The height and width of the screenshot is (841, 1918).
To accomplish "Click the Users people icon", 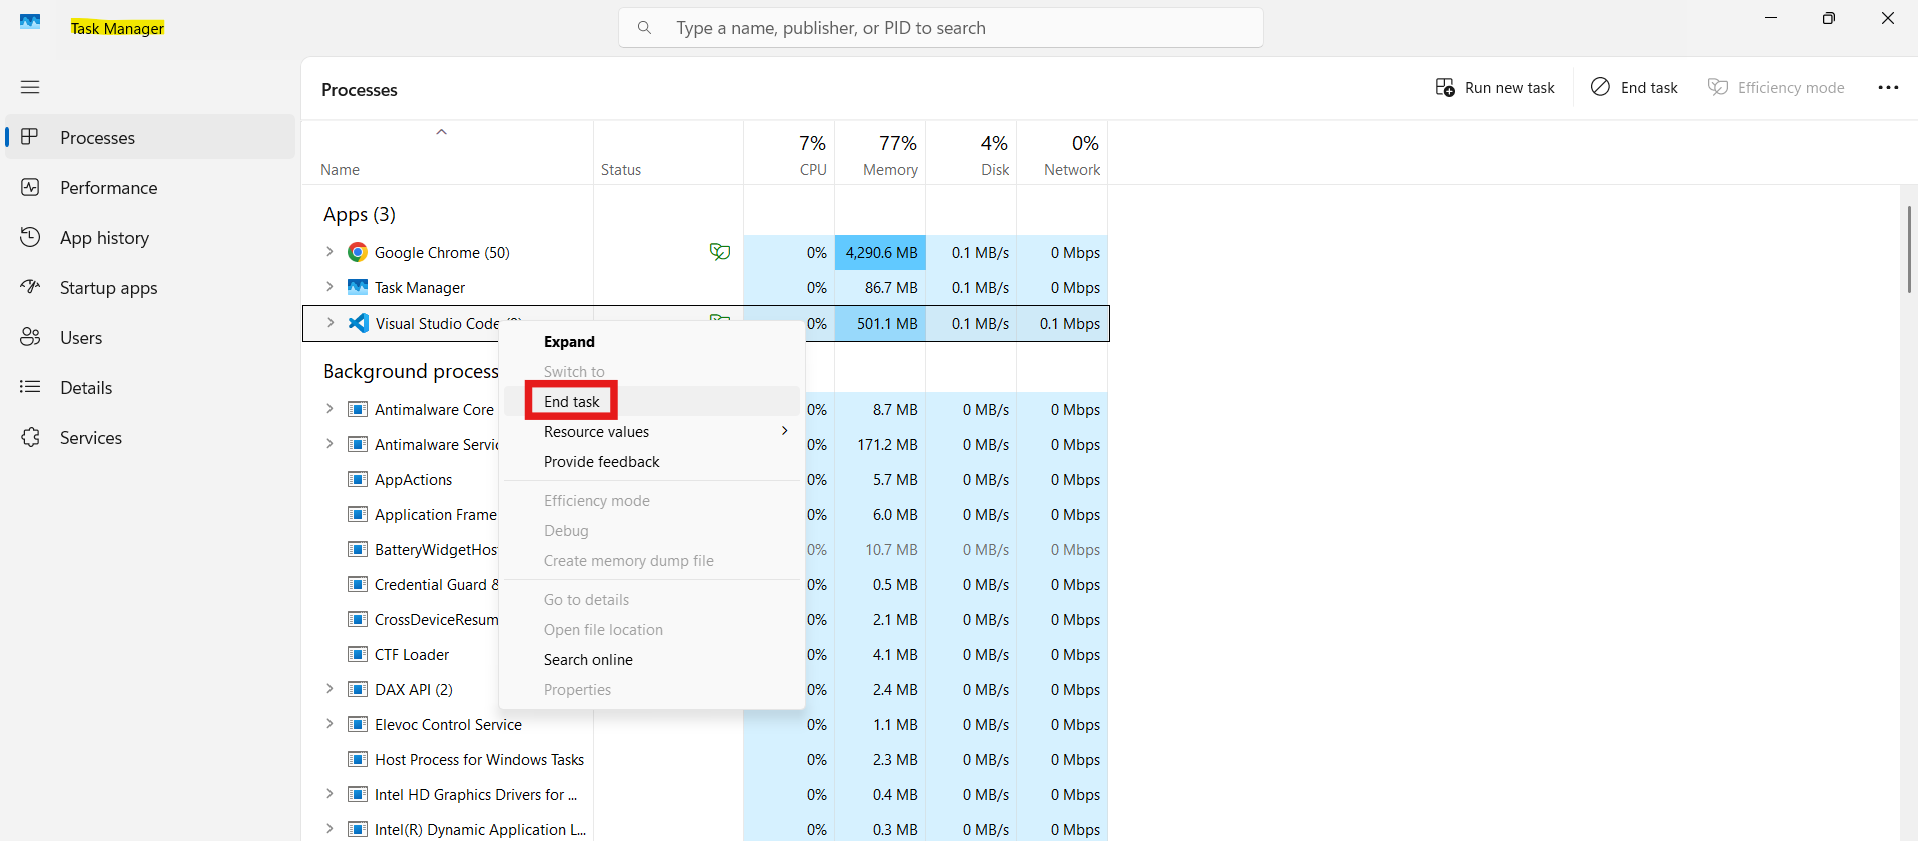I will (x=31, y=337).
